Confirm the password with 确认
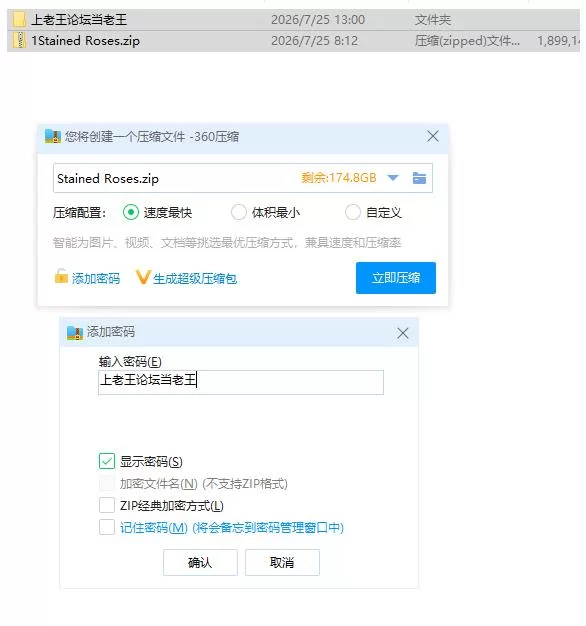 [x=200, y=563]
